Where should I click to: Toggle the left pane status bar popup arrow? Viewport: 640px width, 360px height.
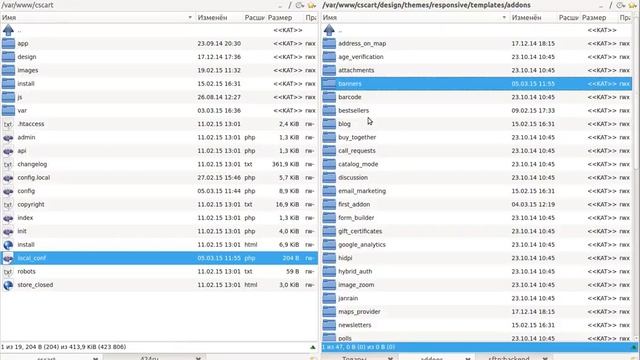tap(313, 347)
